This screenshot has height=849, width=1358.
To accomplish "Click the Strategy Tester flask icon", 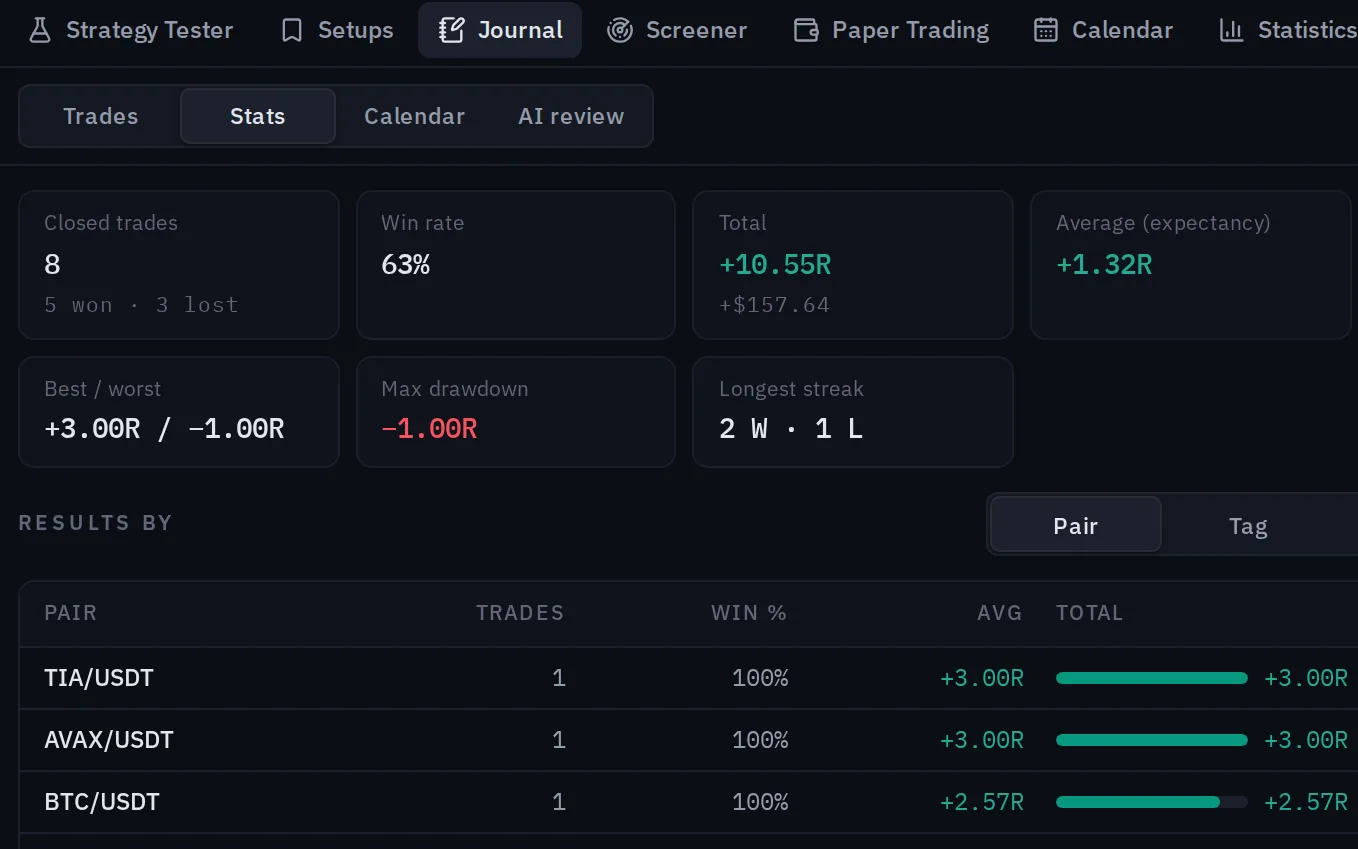I will coord(39,30).
